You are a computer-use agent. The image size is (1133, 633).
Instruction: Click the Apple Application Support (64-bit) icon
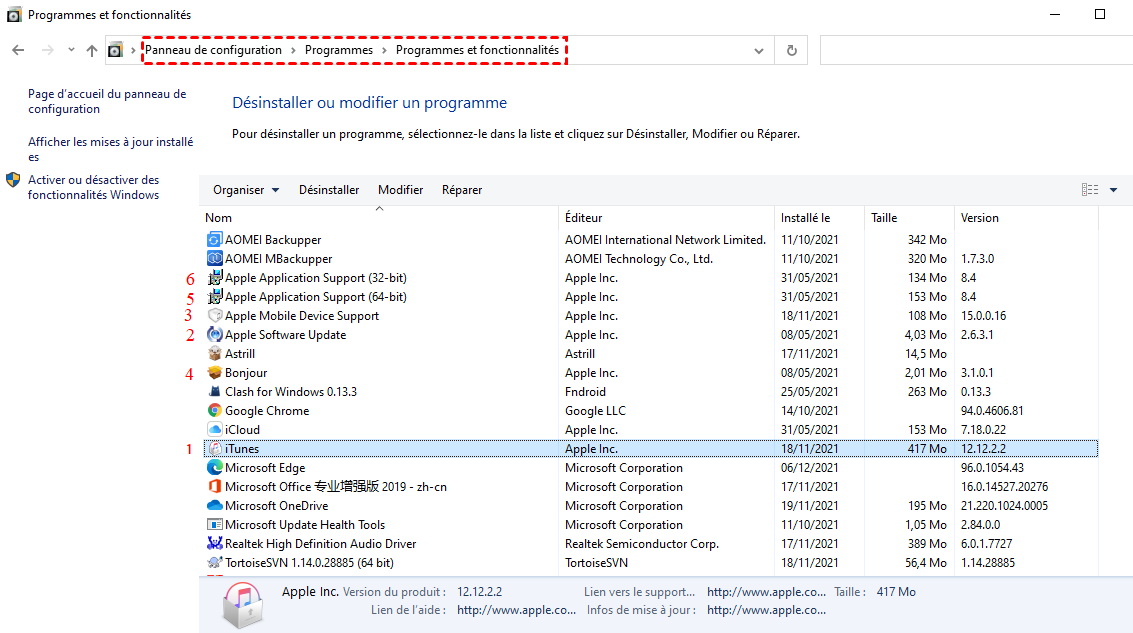(x=215, y=296)
